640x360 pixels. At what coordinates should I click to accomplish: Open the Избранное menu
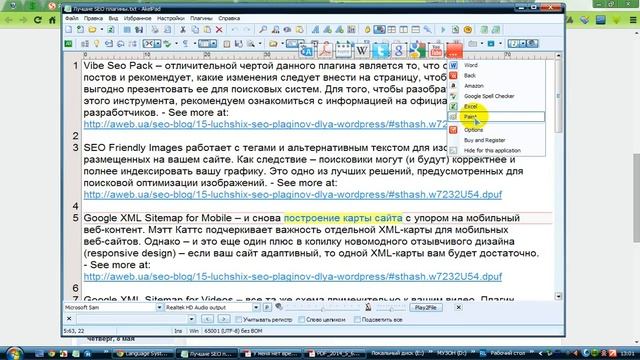point(138,18)
